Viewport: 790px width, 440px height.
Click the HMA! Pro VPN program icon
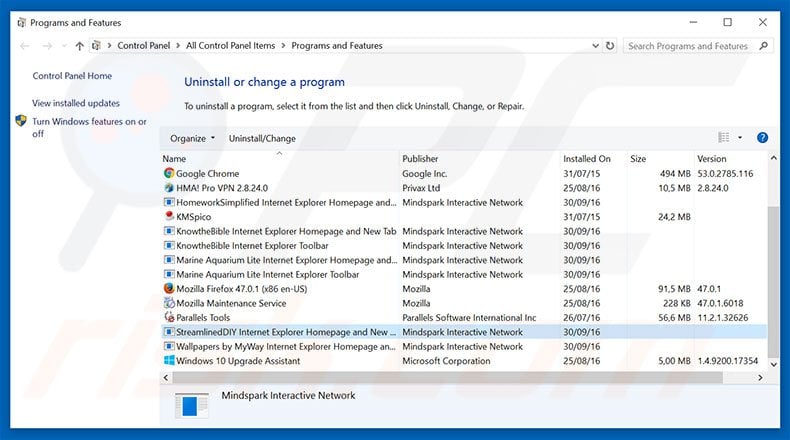click(169, 187)
